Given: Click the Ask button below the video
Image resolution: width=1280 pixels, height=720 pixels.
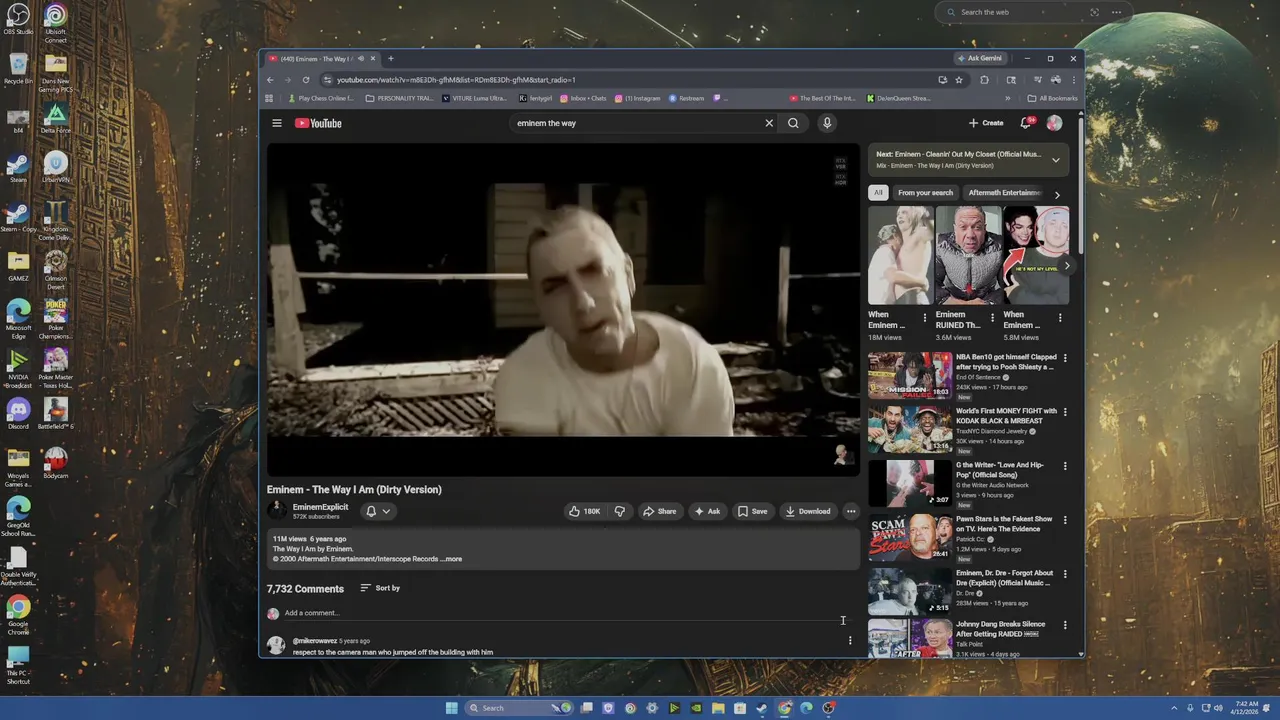Looking at the screenshot, I should click(707, 511).
